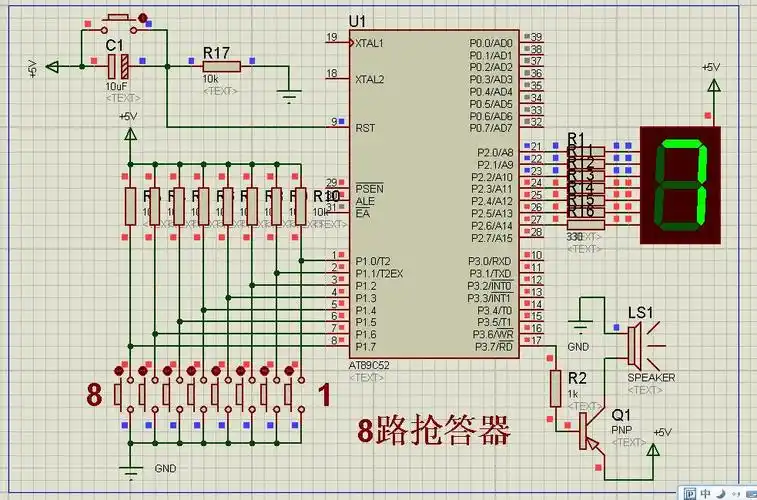Click the ground symbol right of R17

(x=291, y=96)
